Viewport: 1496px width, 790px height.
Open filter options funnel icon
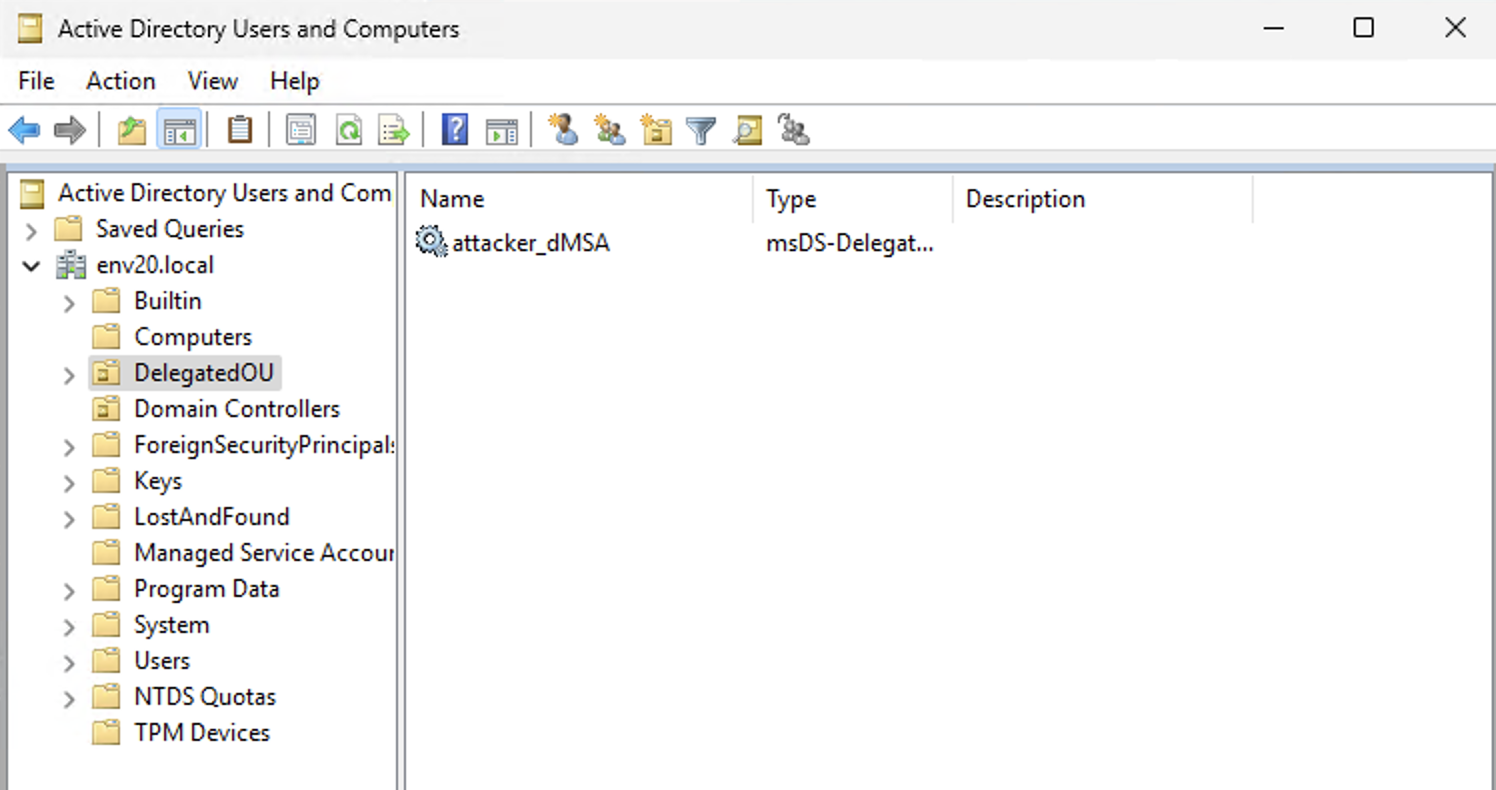pos(702,130)
